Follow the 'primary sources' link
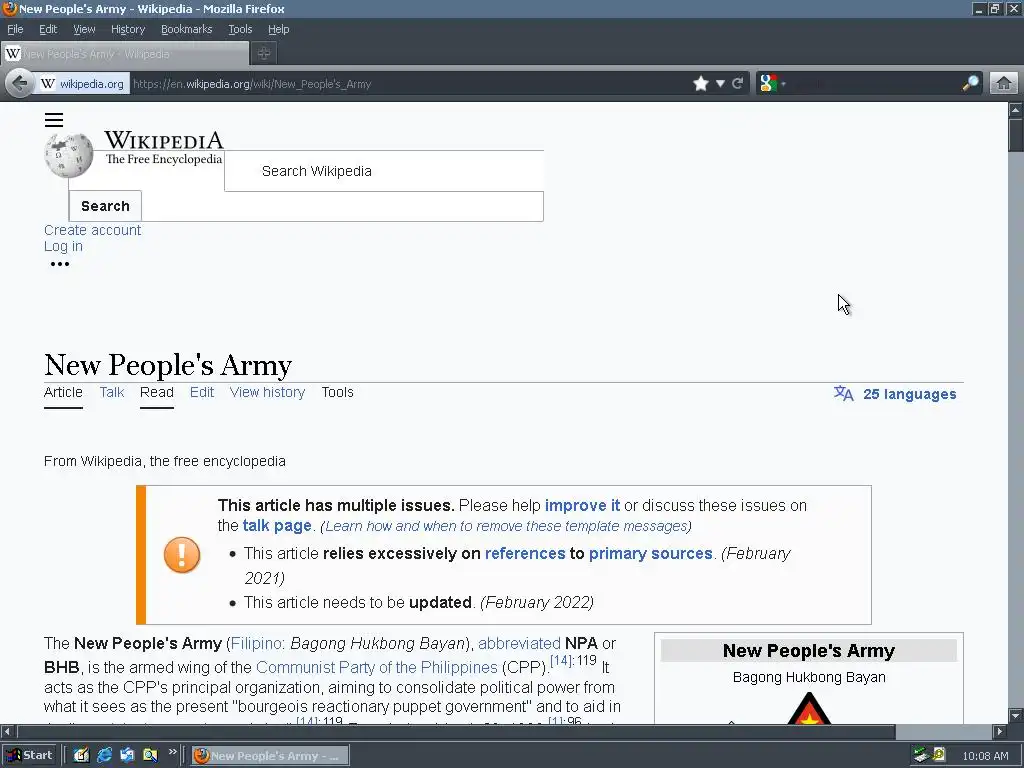 tap(650, 554)
